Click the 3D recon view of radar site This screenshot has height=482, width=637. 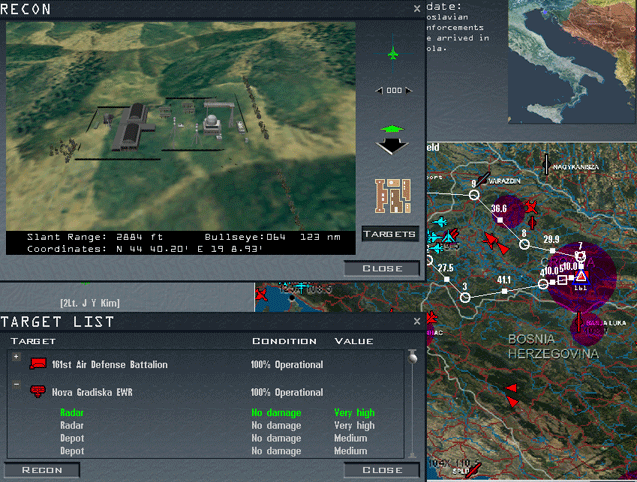point(181,126)
